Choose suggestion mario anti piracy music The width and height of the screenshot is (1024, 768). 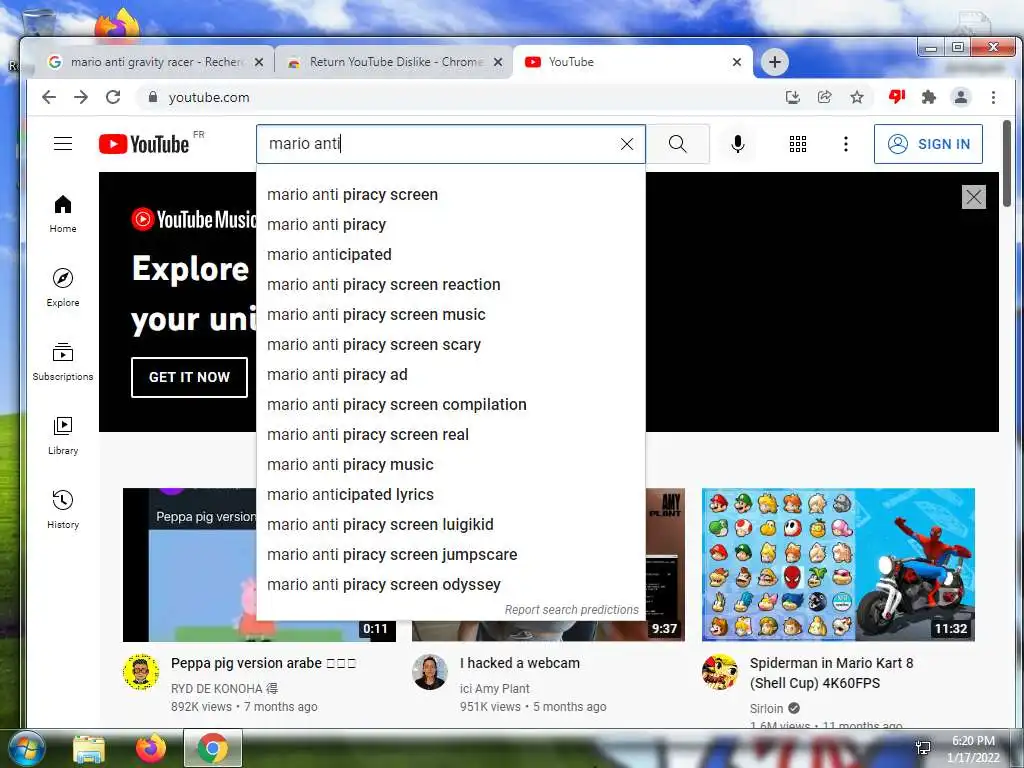pos(451,465)
